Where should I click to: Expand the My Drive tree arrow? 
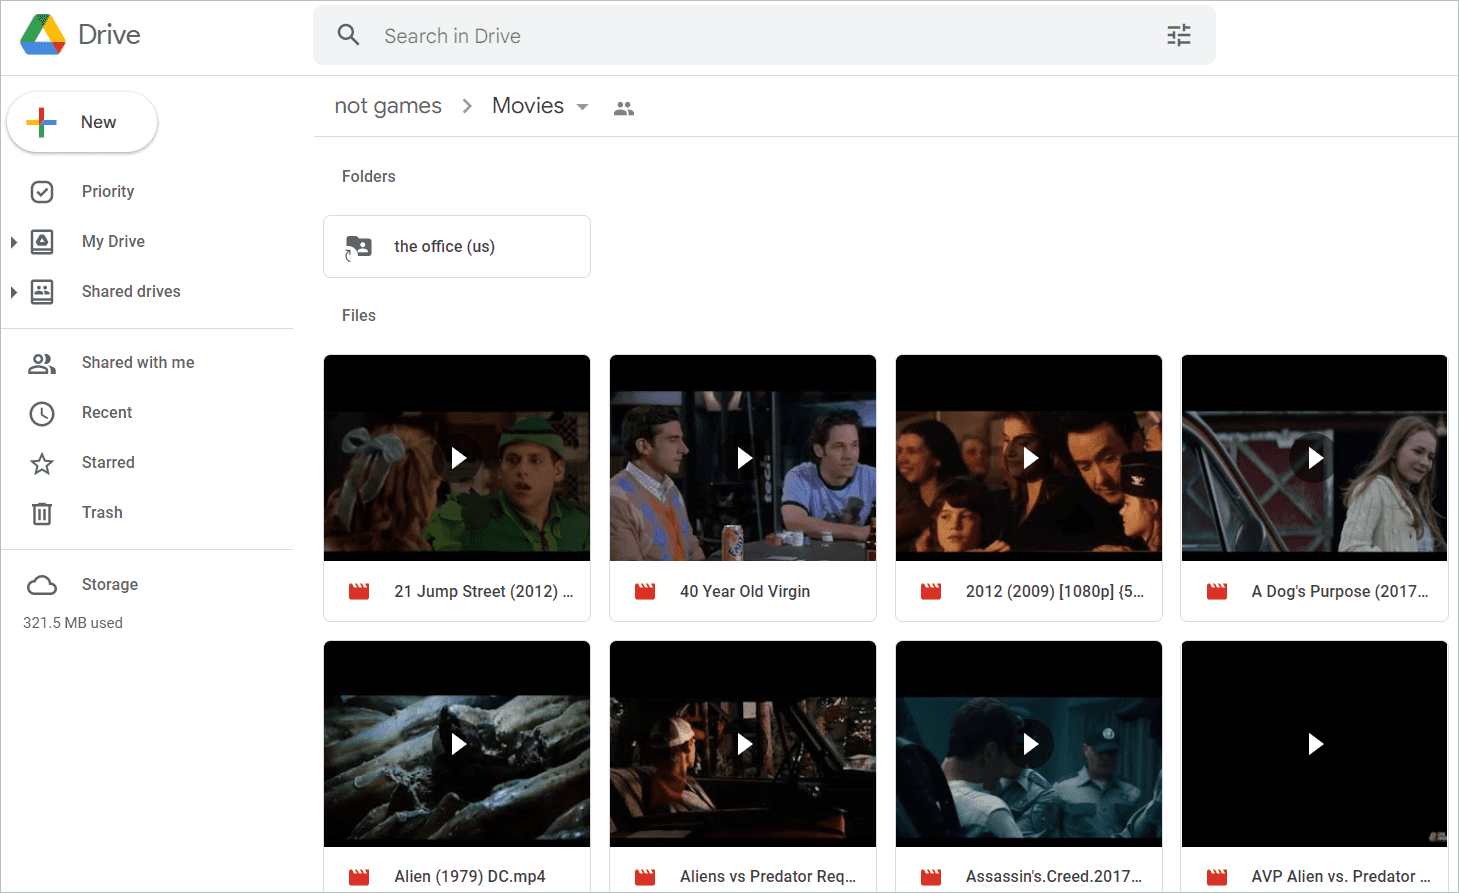[14, 242]
